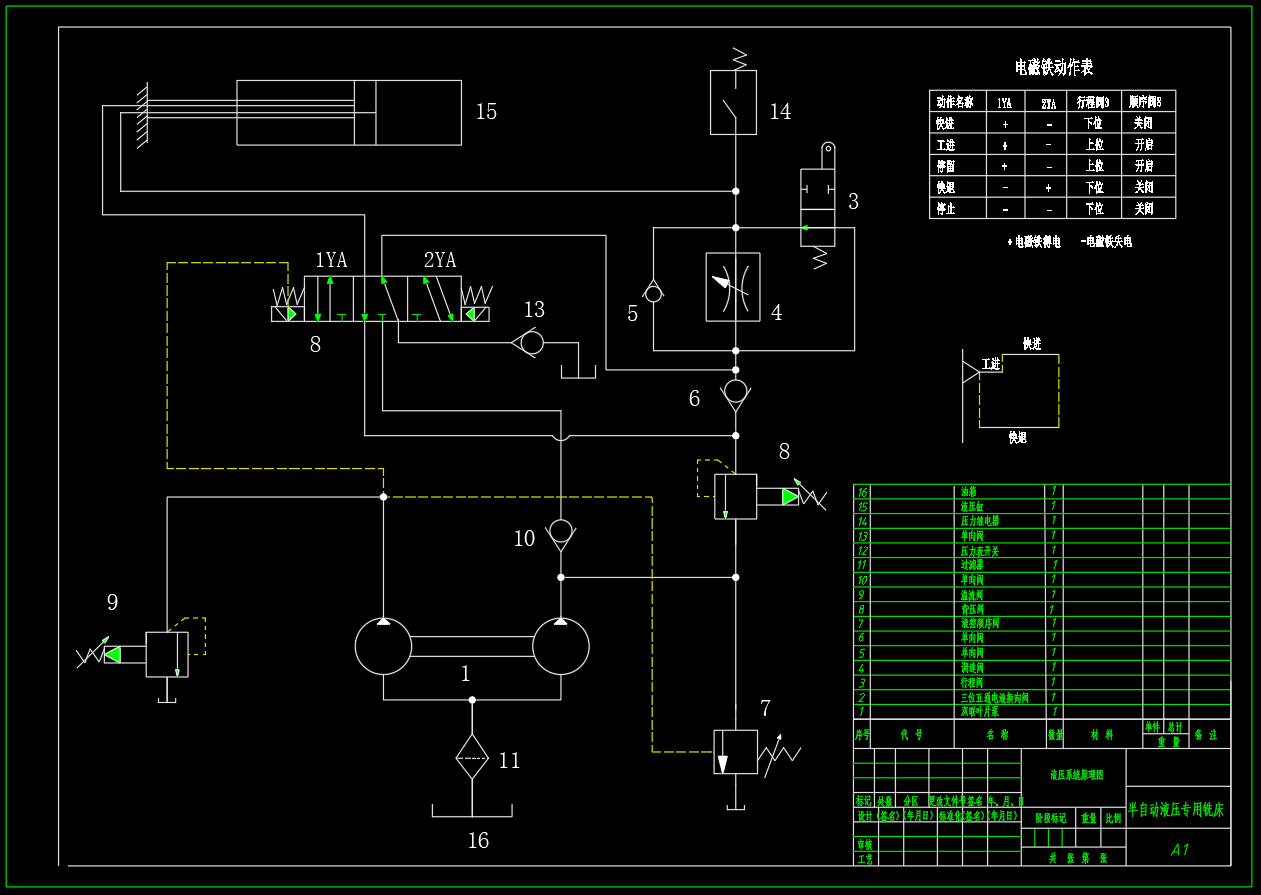Viewport: 1261px width, 895px height.
Task: Click parts list entry "过滤器"
Action: click(x=973, y=565)
